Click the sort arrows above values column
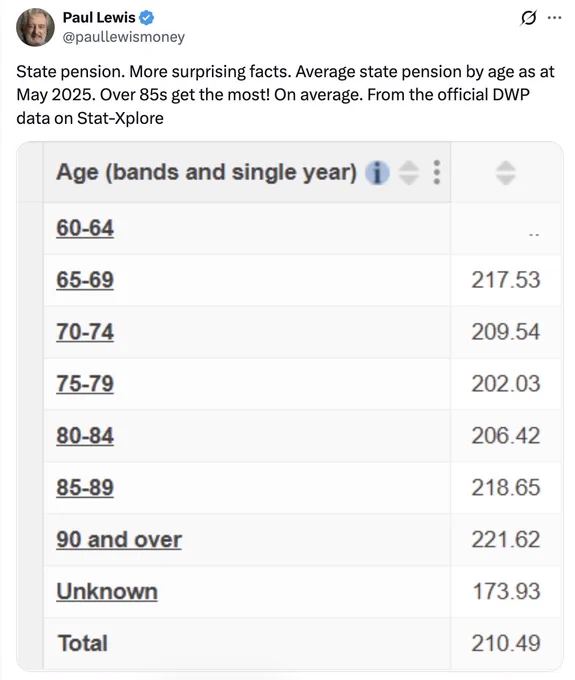 tap(506, 173)
